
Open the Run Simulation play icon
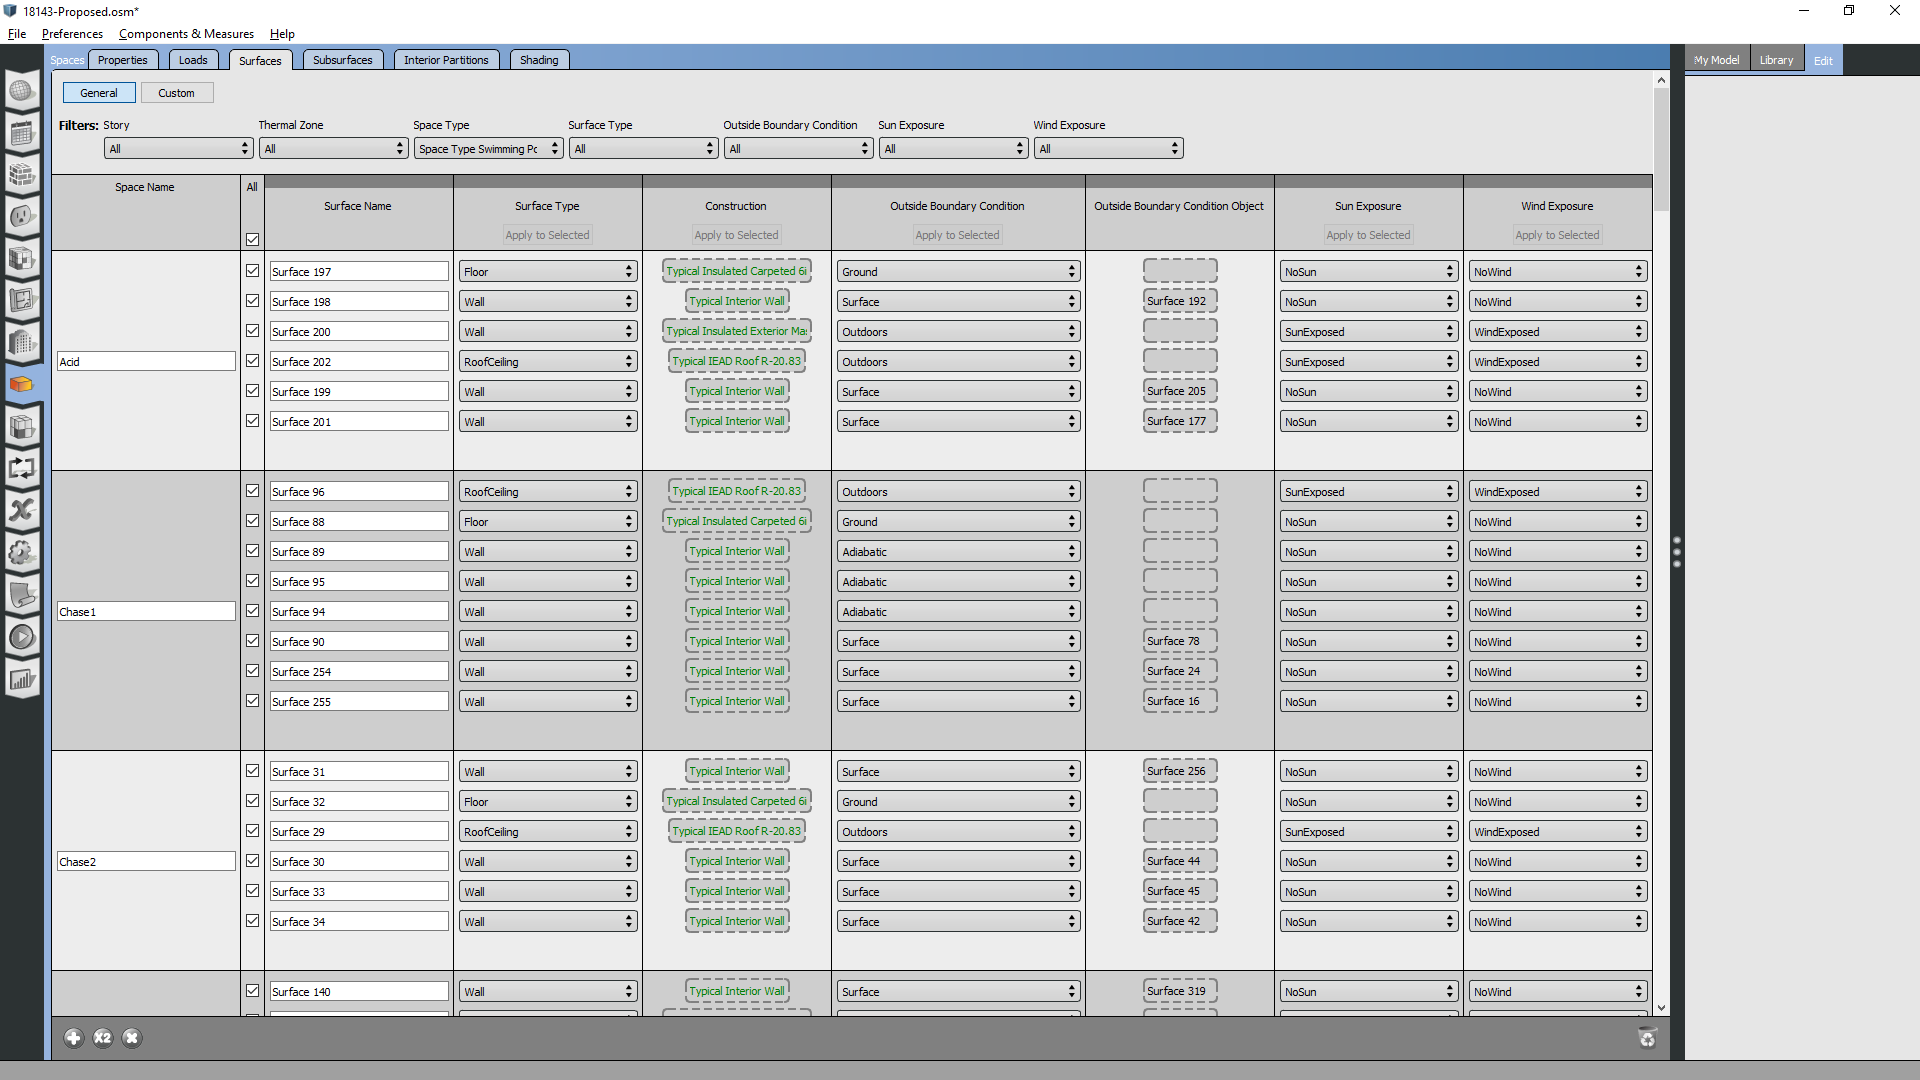[x=22, y=637]
